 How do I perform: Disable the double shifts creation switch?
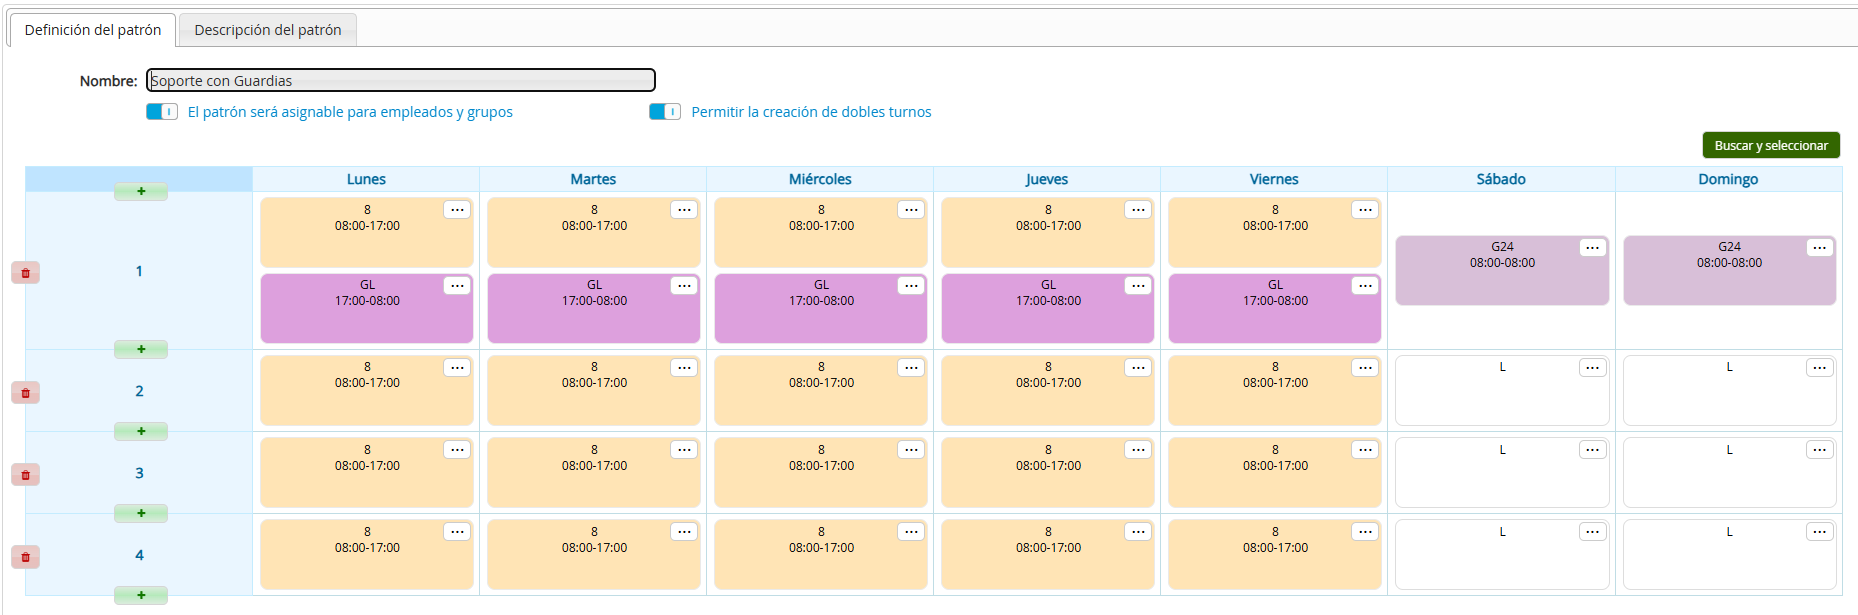pos(665,112)
